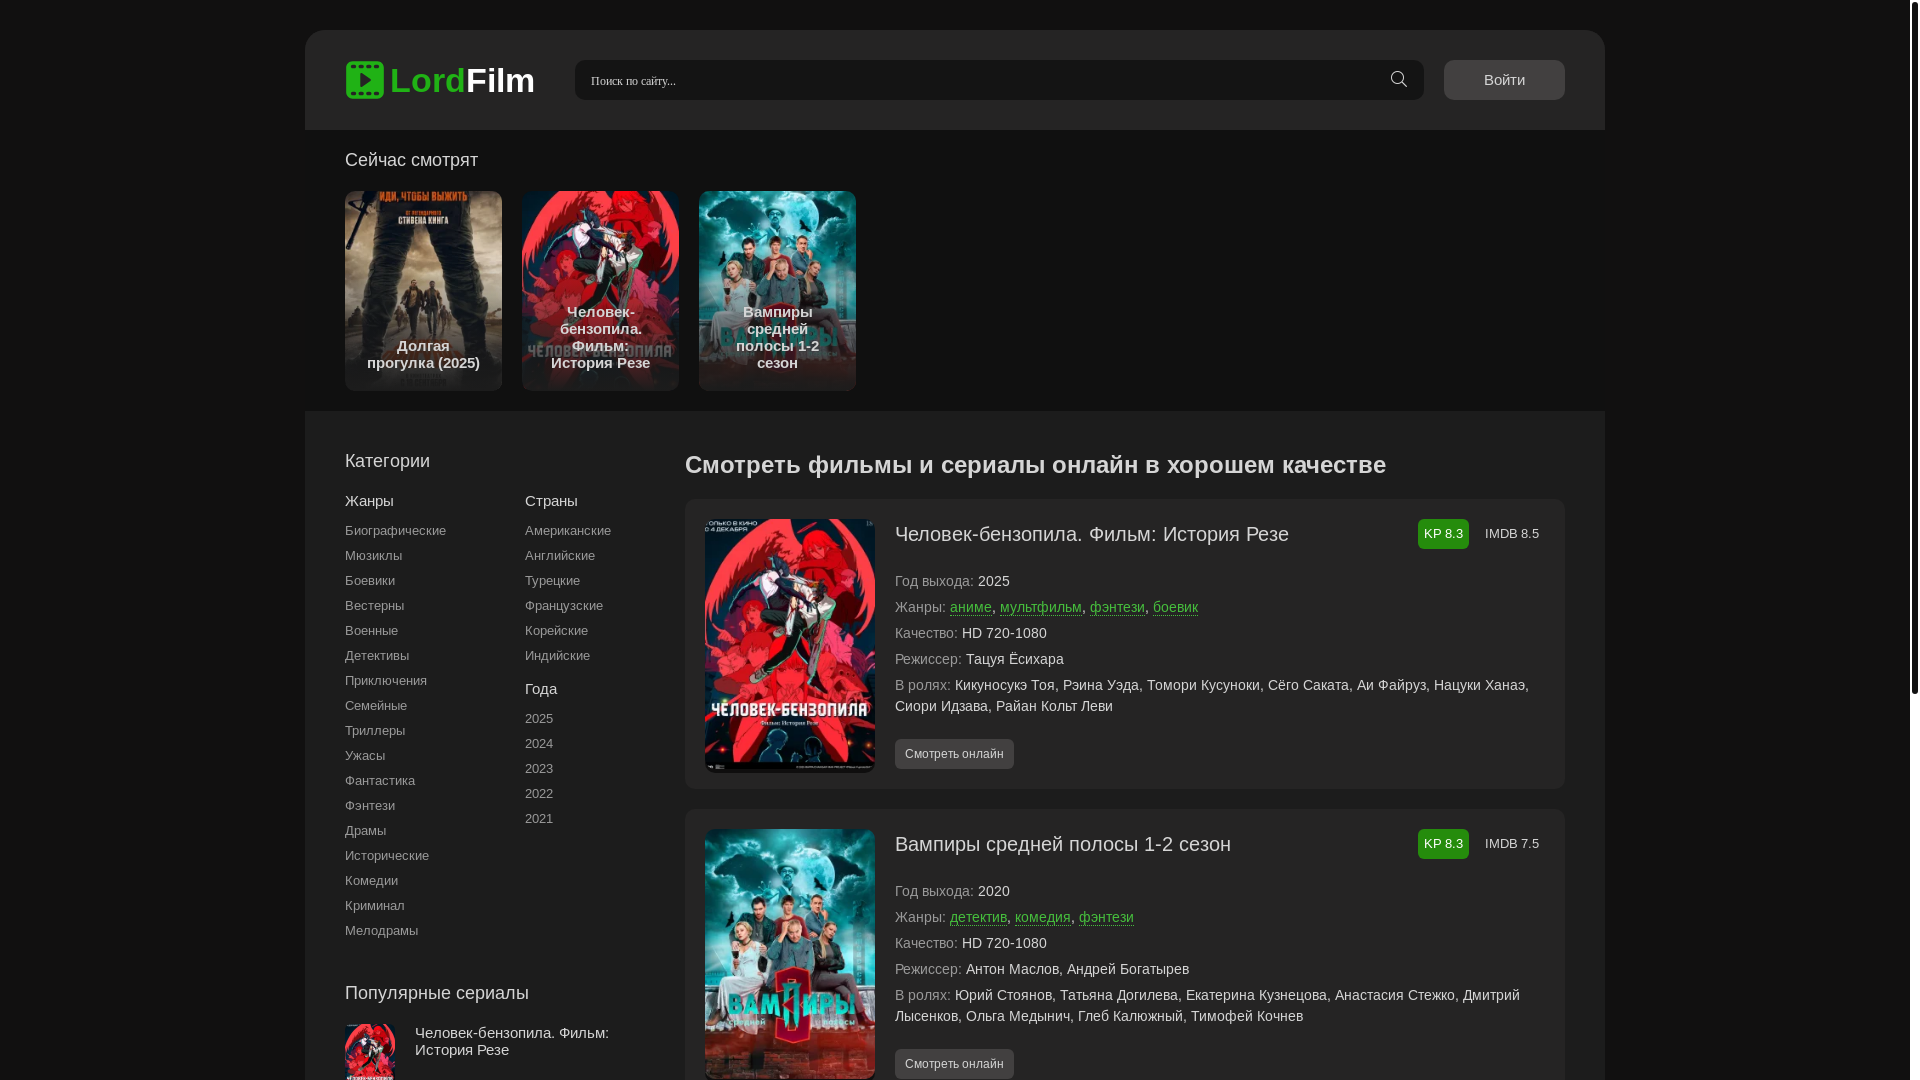This screenshot has width=1920, height=1080.
Task: Click small Человек-бензопила thumbnail in Популярные сериалы
Action: coord(370,1052)
